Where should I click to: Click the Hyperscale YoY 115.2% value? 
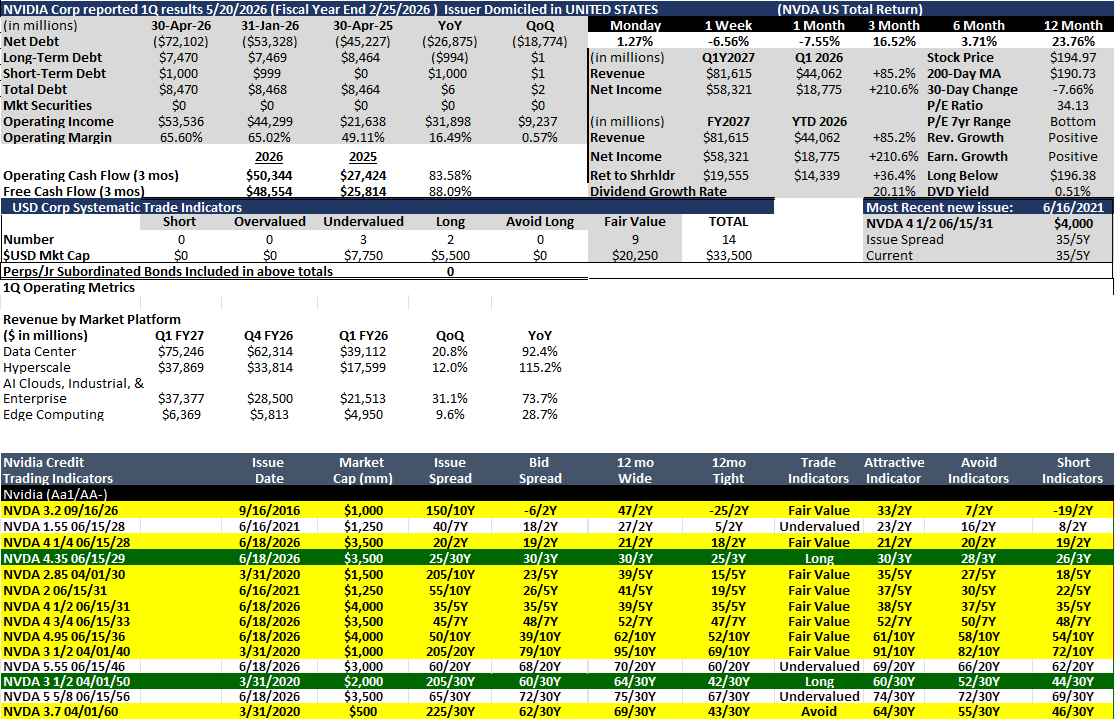tap(540, 368)
